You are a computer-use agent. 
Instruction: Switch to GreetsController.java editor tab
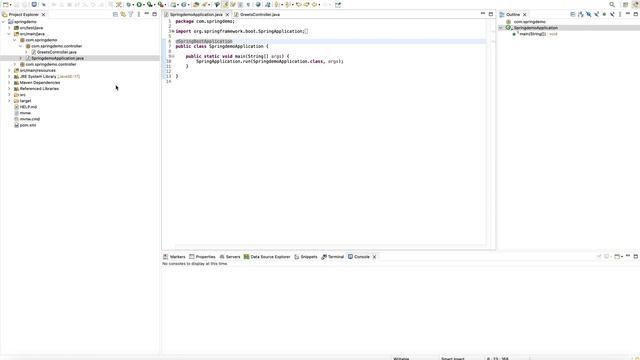[x=260, y=14]
